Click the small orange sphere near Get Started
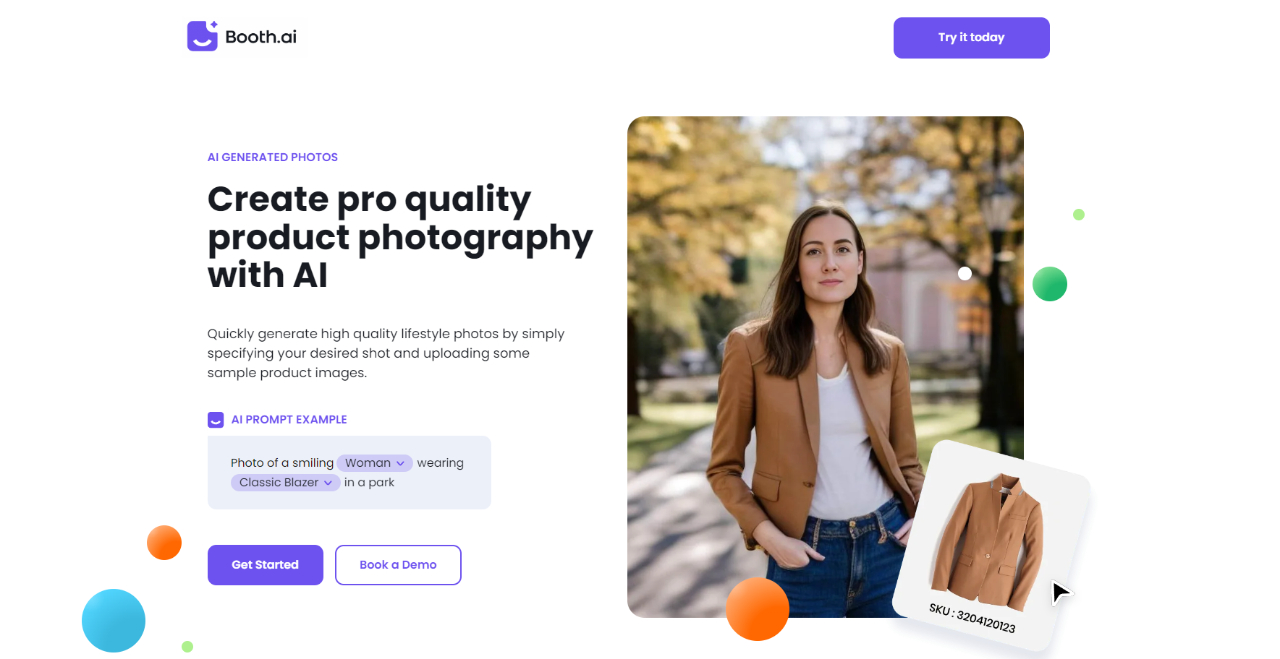 [164, 543]
